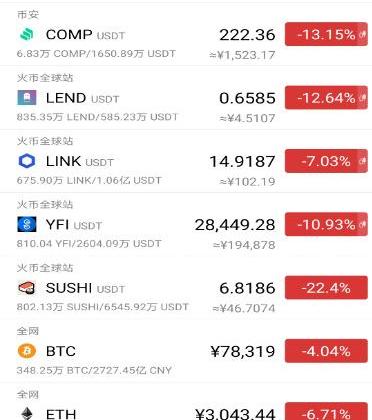Tap flame icon on -13.15% badge
This screenshot has width=372, height=420.
[362, 34]
